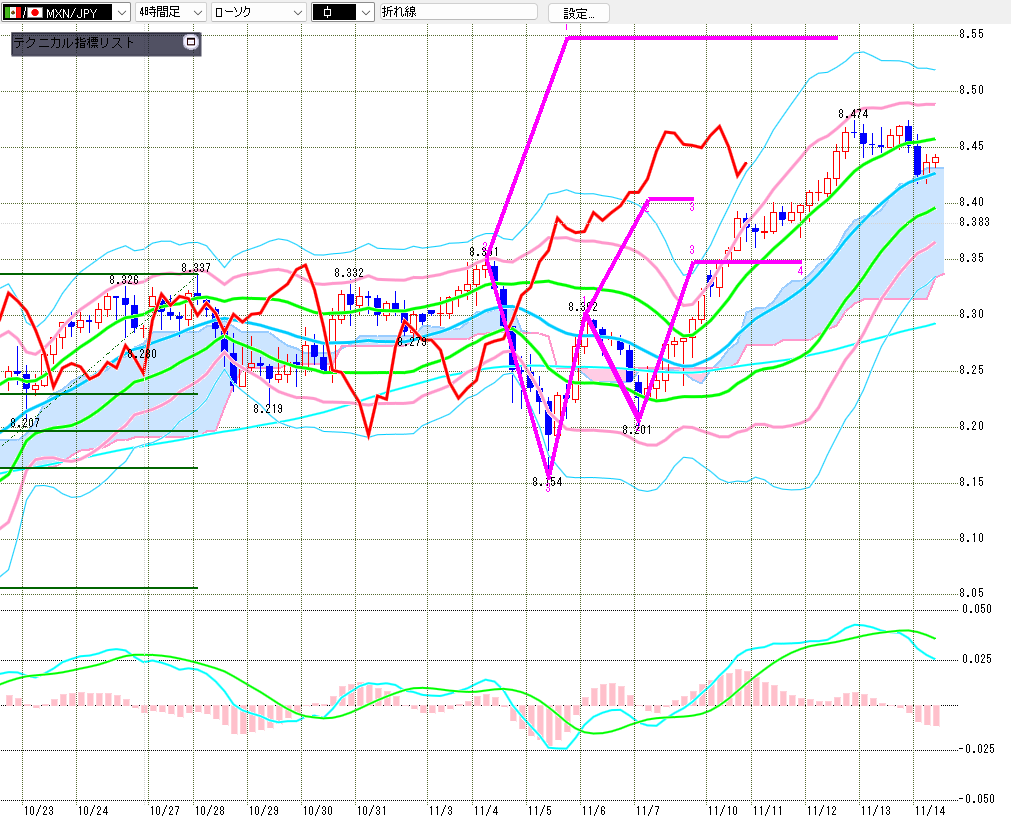Open the MXN/JPY currency pair dropdown arrow
Image resolution: width=1011 pixels, height=821 pixels.
[x=122, y=13]
